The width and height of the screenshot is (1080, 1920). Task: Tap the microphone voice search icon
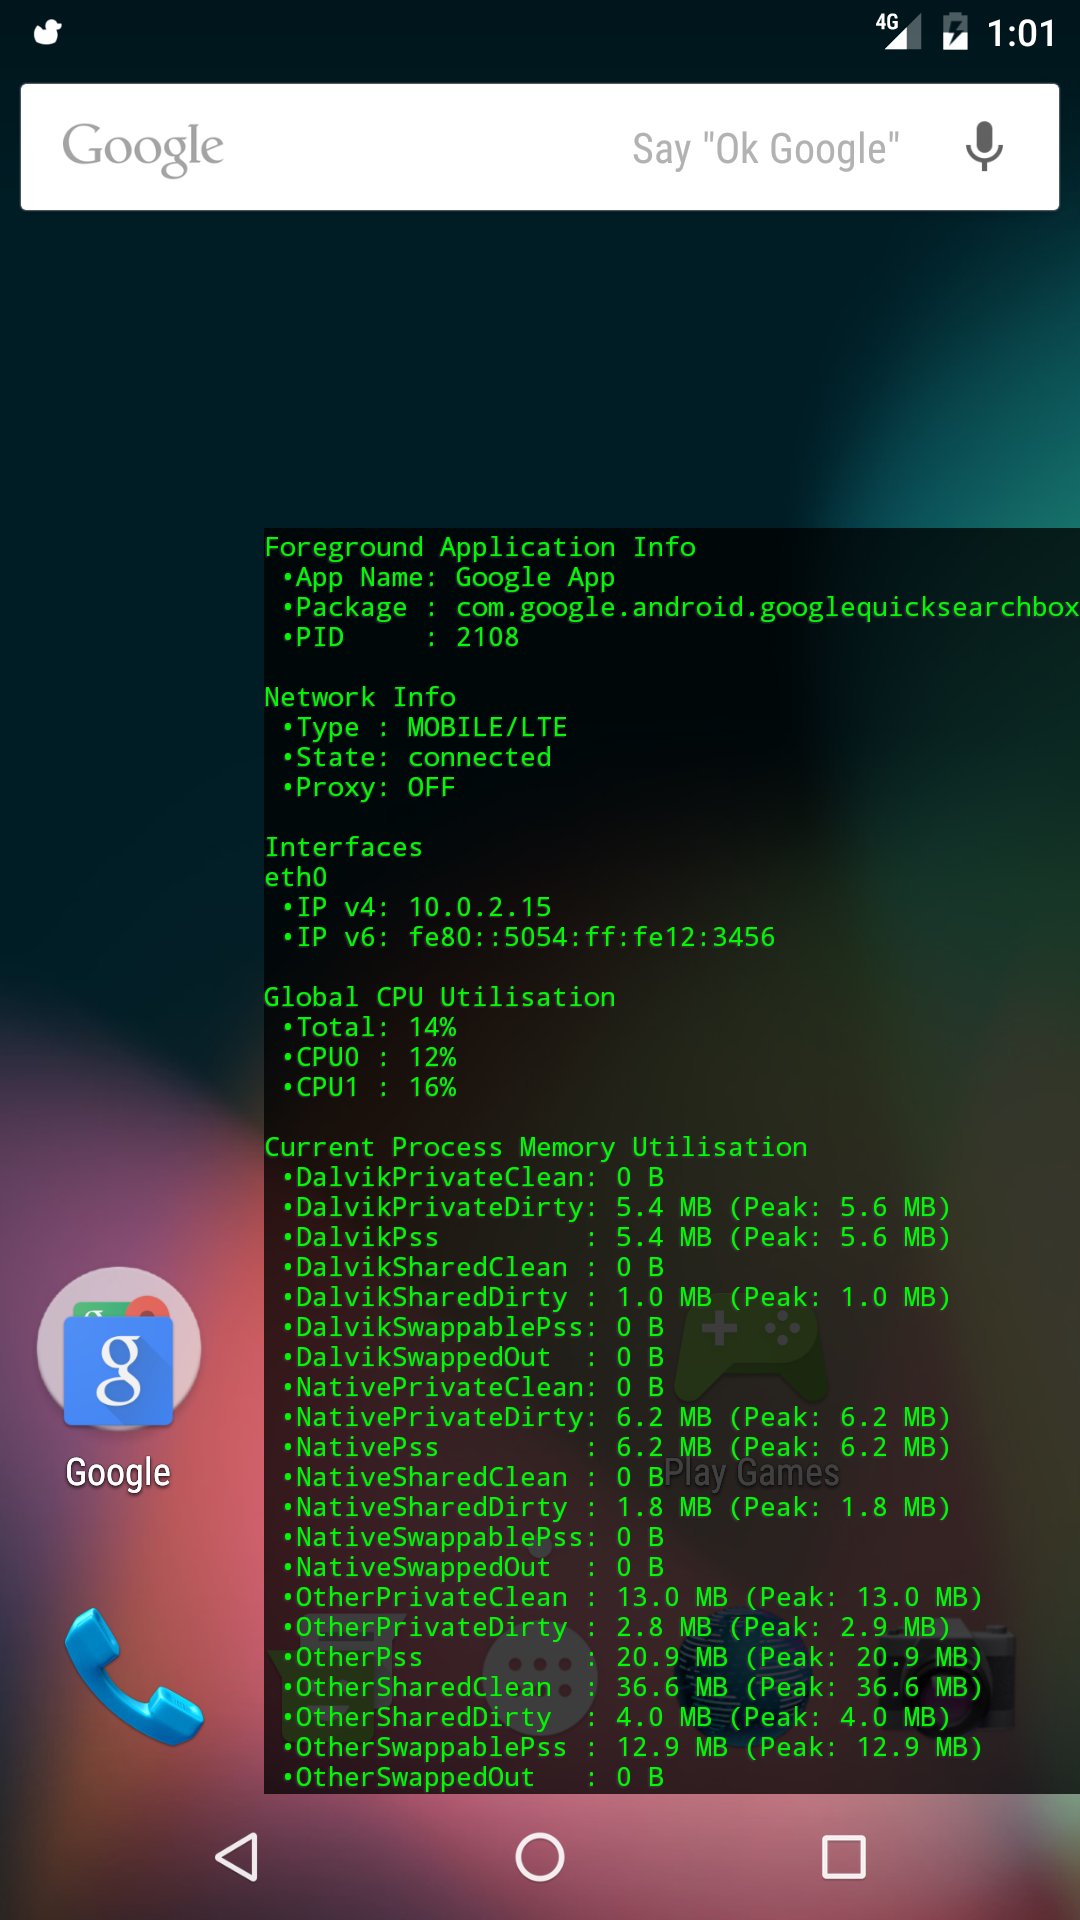coord(984,147)
